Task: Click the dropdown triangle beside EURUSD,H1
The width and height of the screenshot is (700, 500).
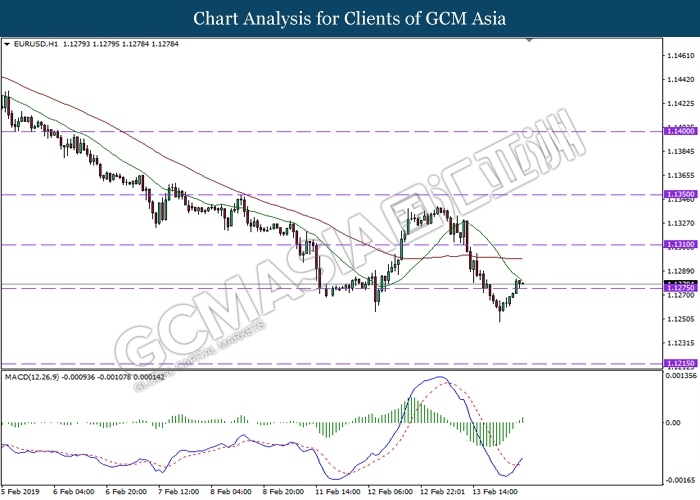Action: pyautogui.click(x=7, y=44)
